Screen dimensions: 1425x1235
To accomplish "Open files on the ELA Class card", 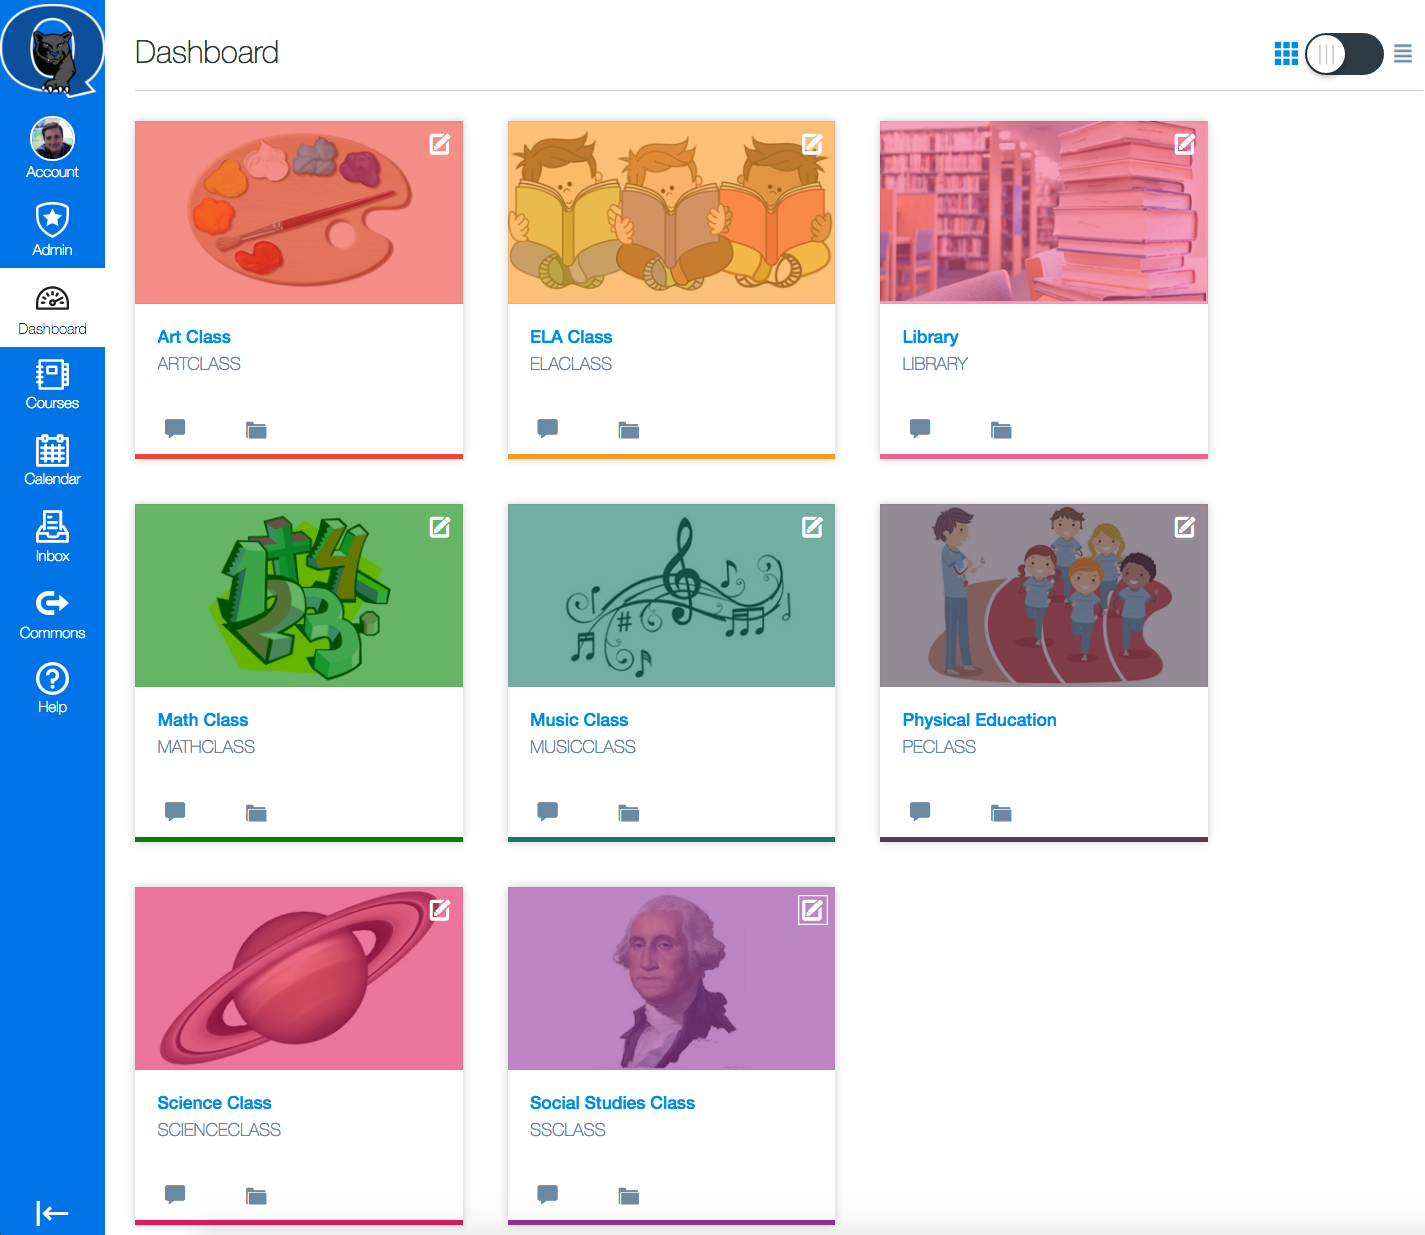I will [x=628, y=429].
